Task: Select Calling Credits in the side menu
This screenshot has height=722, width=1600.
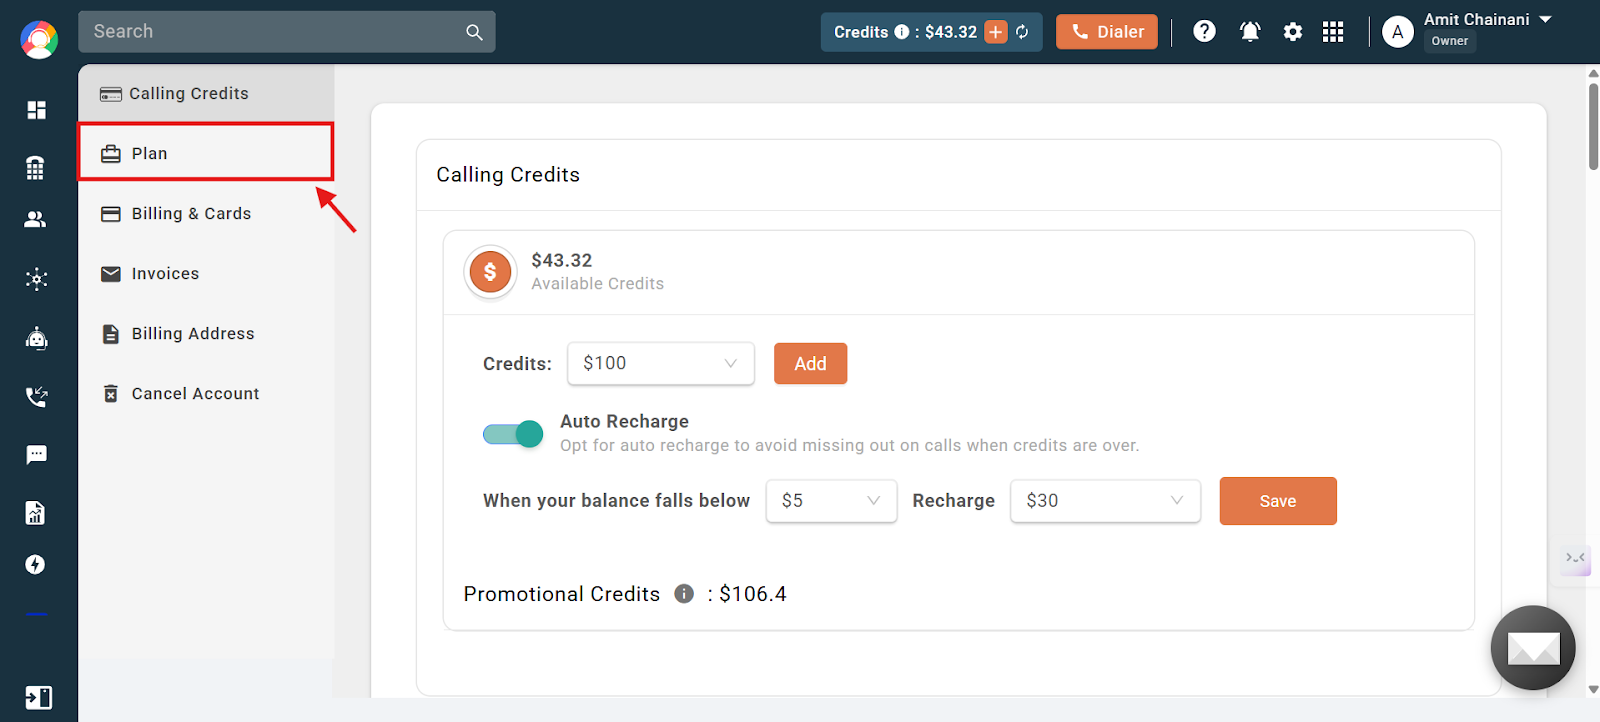Action: tap(206, 93)
